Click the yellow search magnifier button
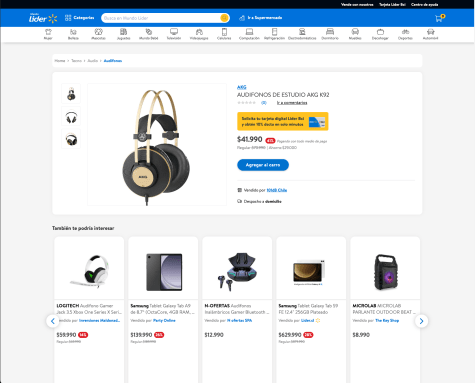This screenshot has width=475, height=383. click(x=225, y=18)
